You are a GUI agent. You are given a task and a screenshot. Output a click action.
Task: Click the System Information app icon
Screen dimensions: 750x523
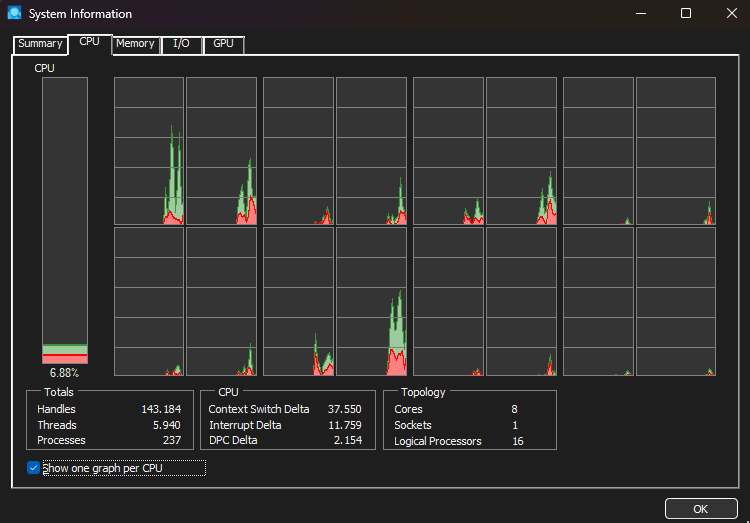pos(14,13)
